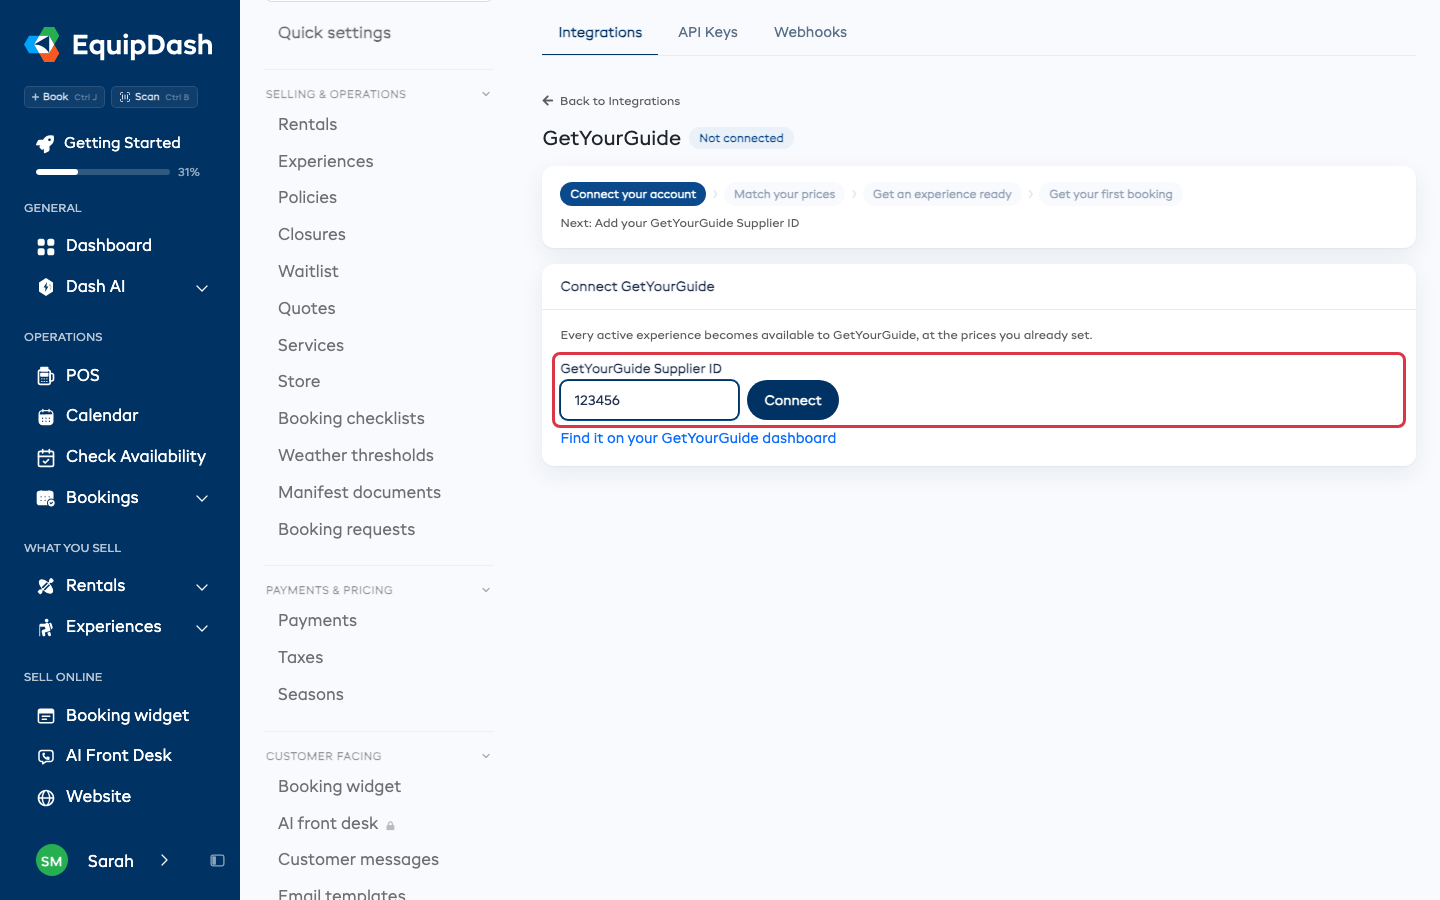Click the EquipDash logo icon
This screenshot has height=900, width=1440.
(42, 44)
